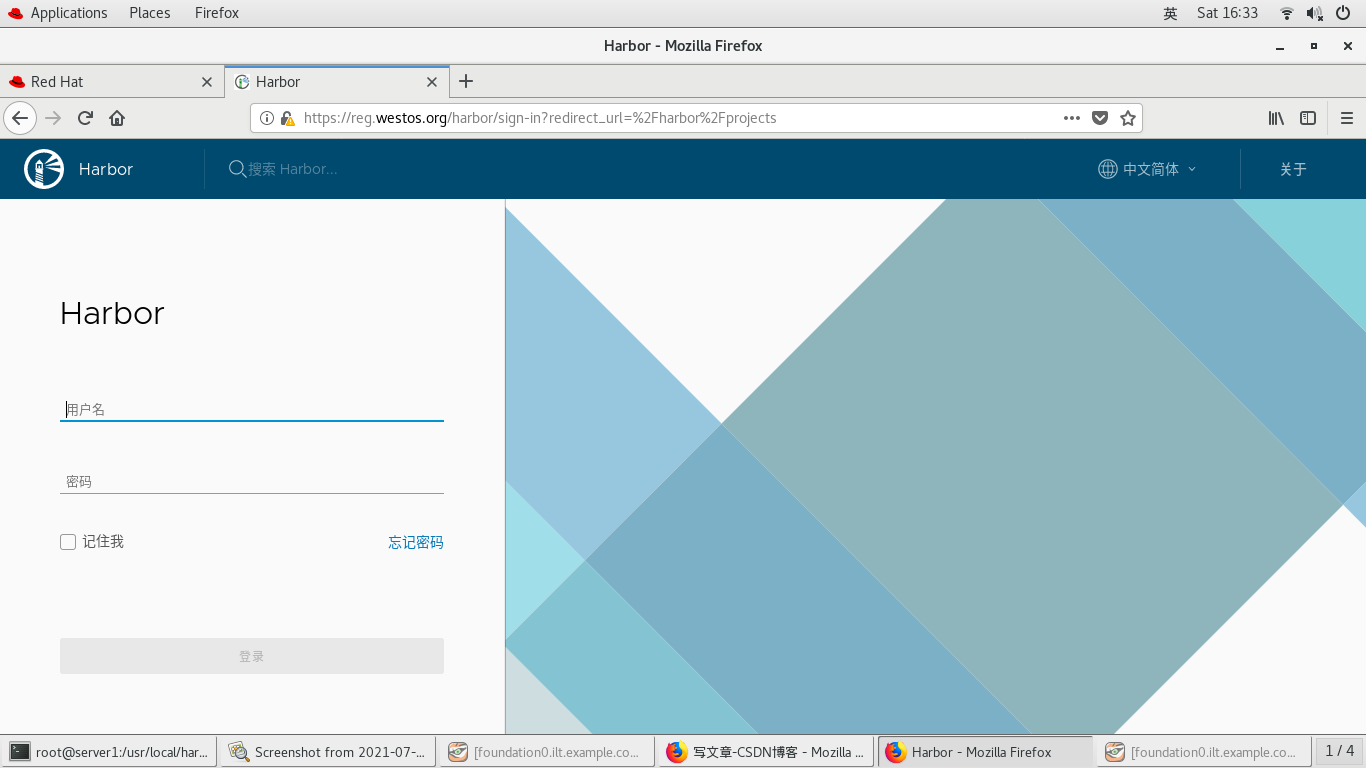Click the 用户名 username field
The image size is (1366, 768).
[x=252, y=409]
